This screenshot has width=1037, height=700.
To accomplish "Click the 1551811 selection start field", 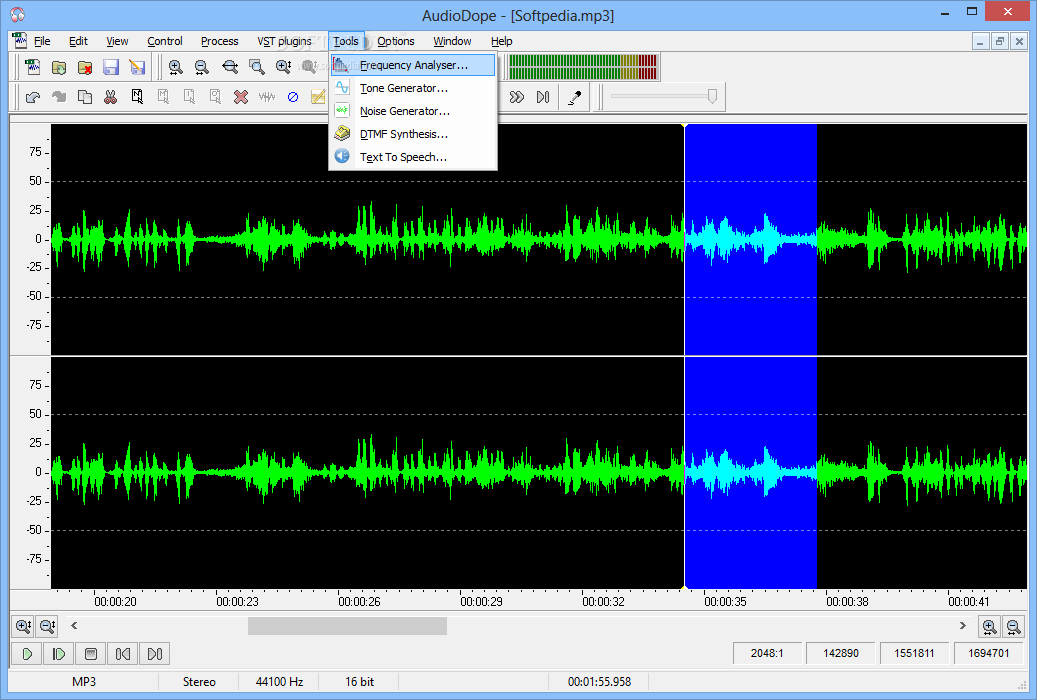I will point(915,653).
